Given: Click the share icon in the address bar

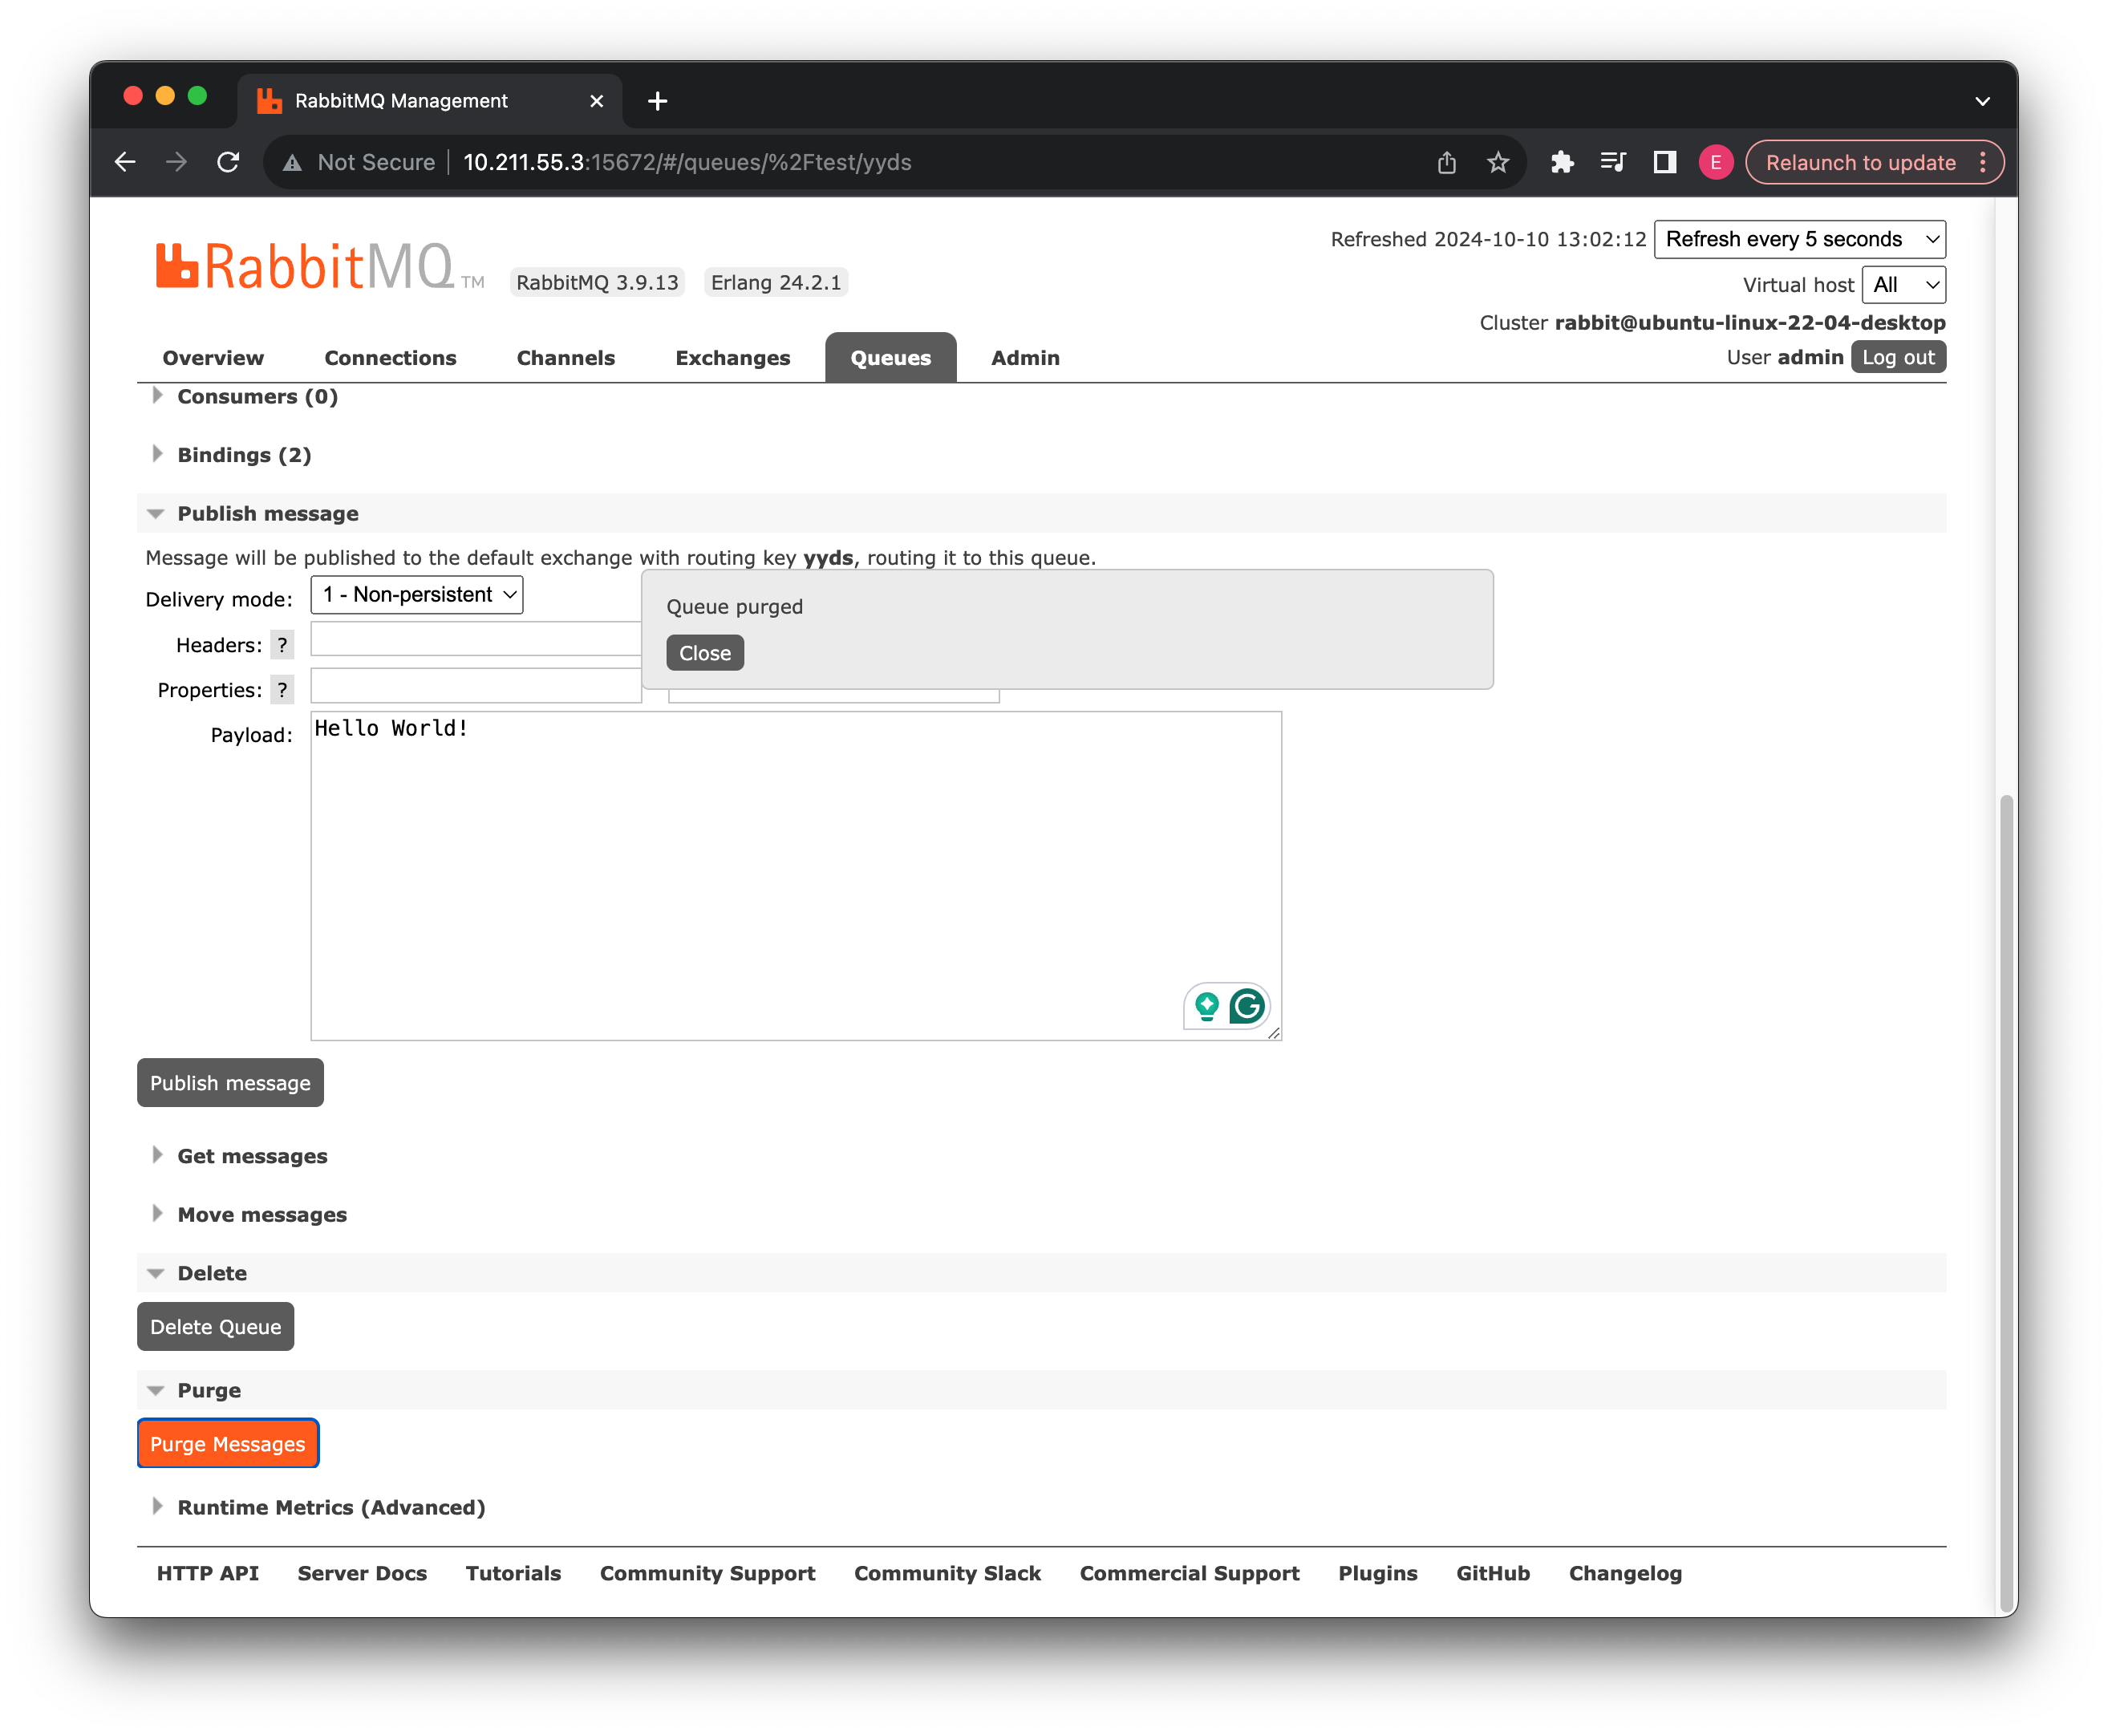Looking at the screenshot, I should pos(1446,162).
